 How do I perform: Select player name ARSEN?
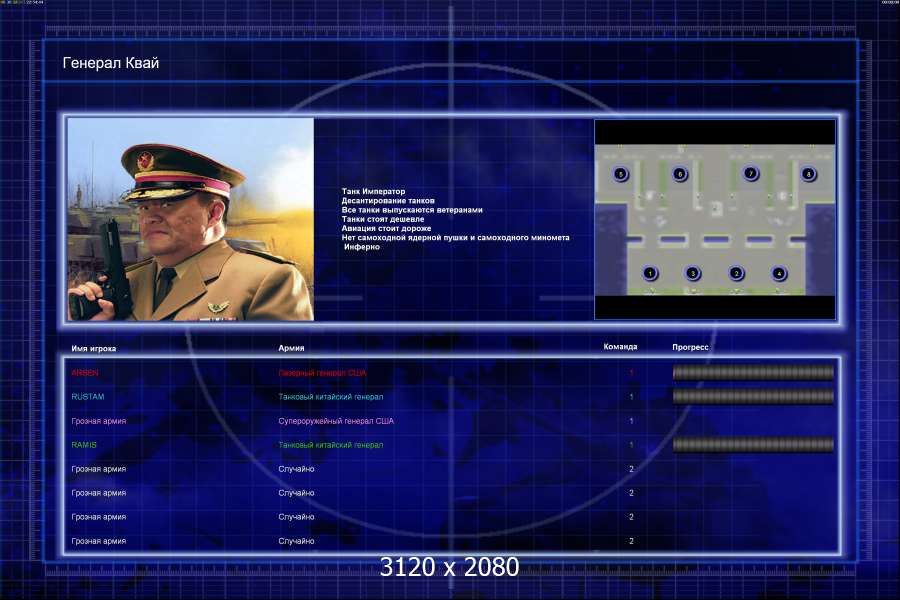point(85,373)
